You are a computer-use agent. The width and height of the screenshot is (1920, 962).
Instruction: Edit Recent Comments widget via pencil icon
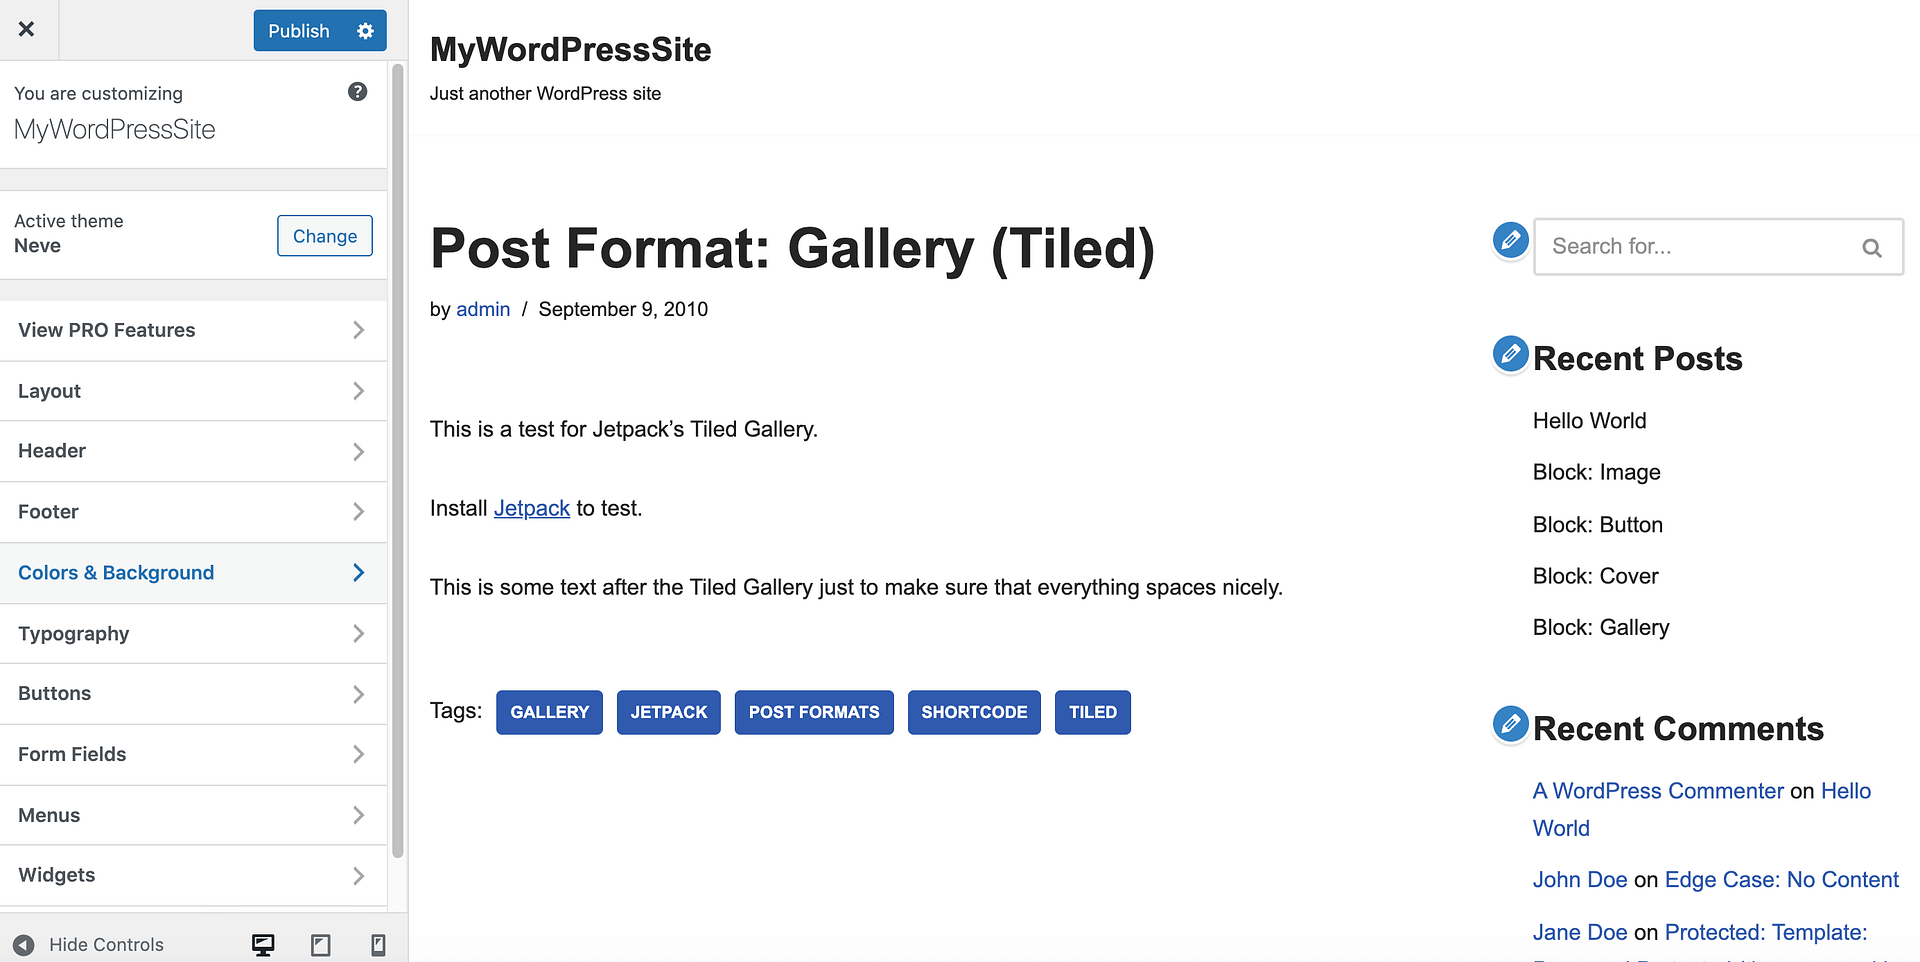click(x=1510, y=724)
